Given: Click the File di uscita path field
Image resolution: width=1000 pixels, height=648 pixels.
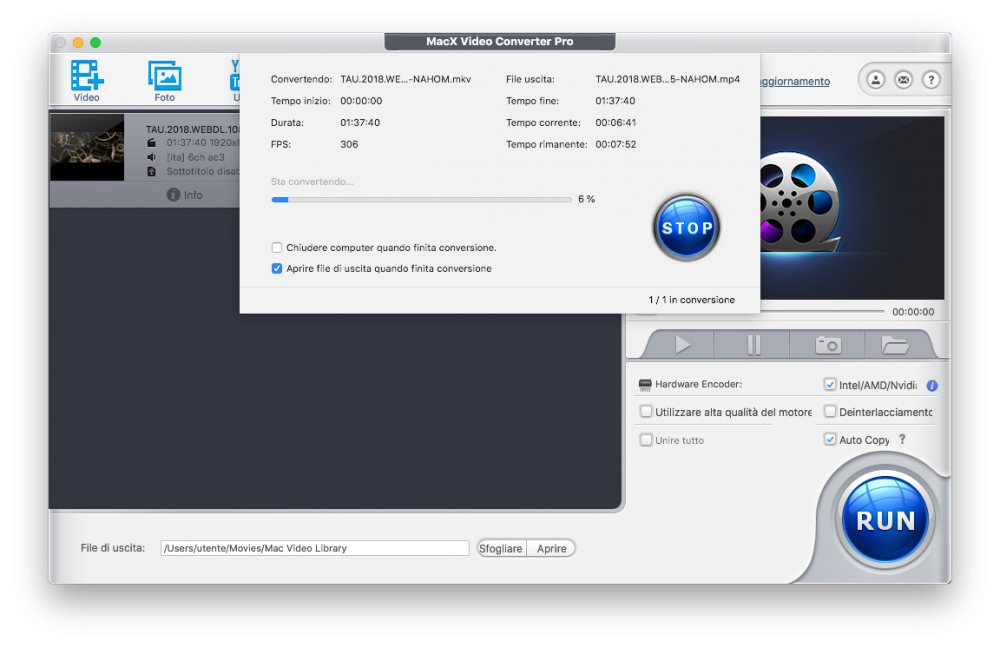Looking at the screenshot, I should (315, 548).
